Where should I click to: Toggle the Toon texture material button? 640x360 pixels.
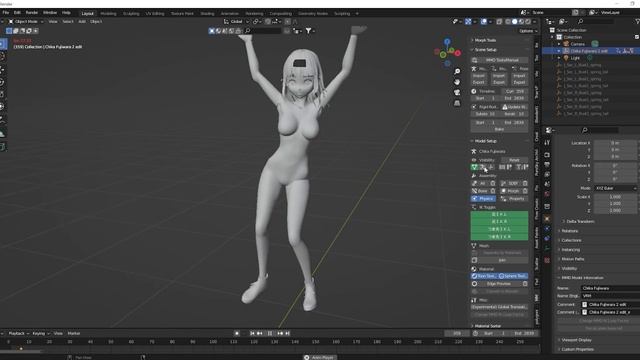click(484, 276)
